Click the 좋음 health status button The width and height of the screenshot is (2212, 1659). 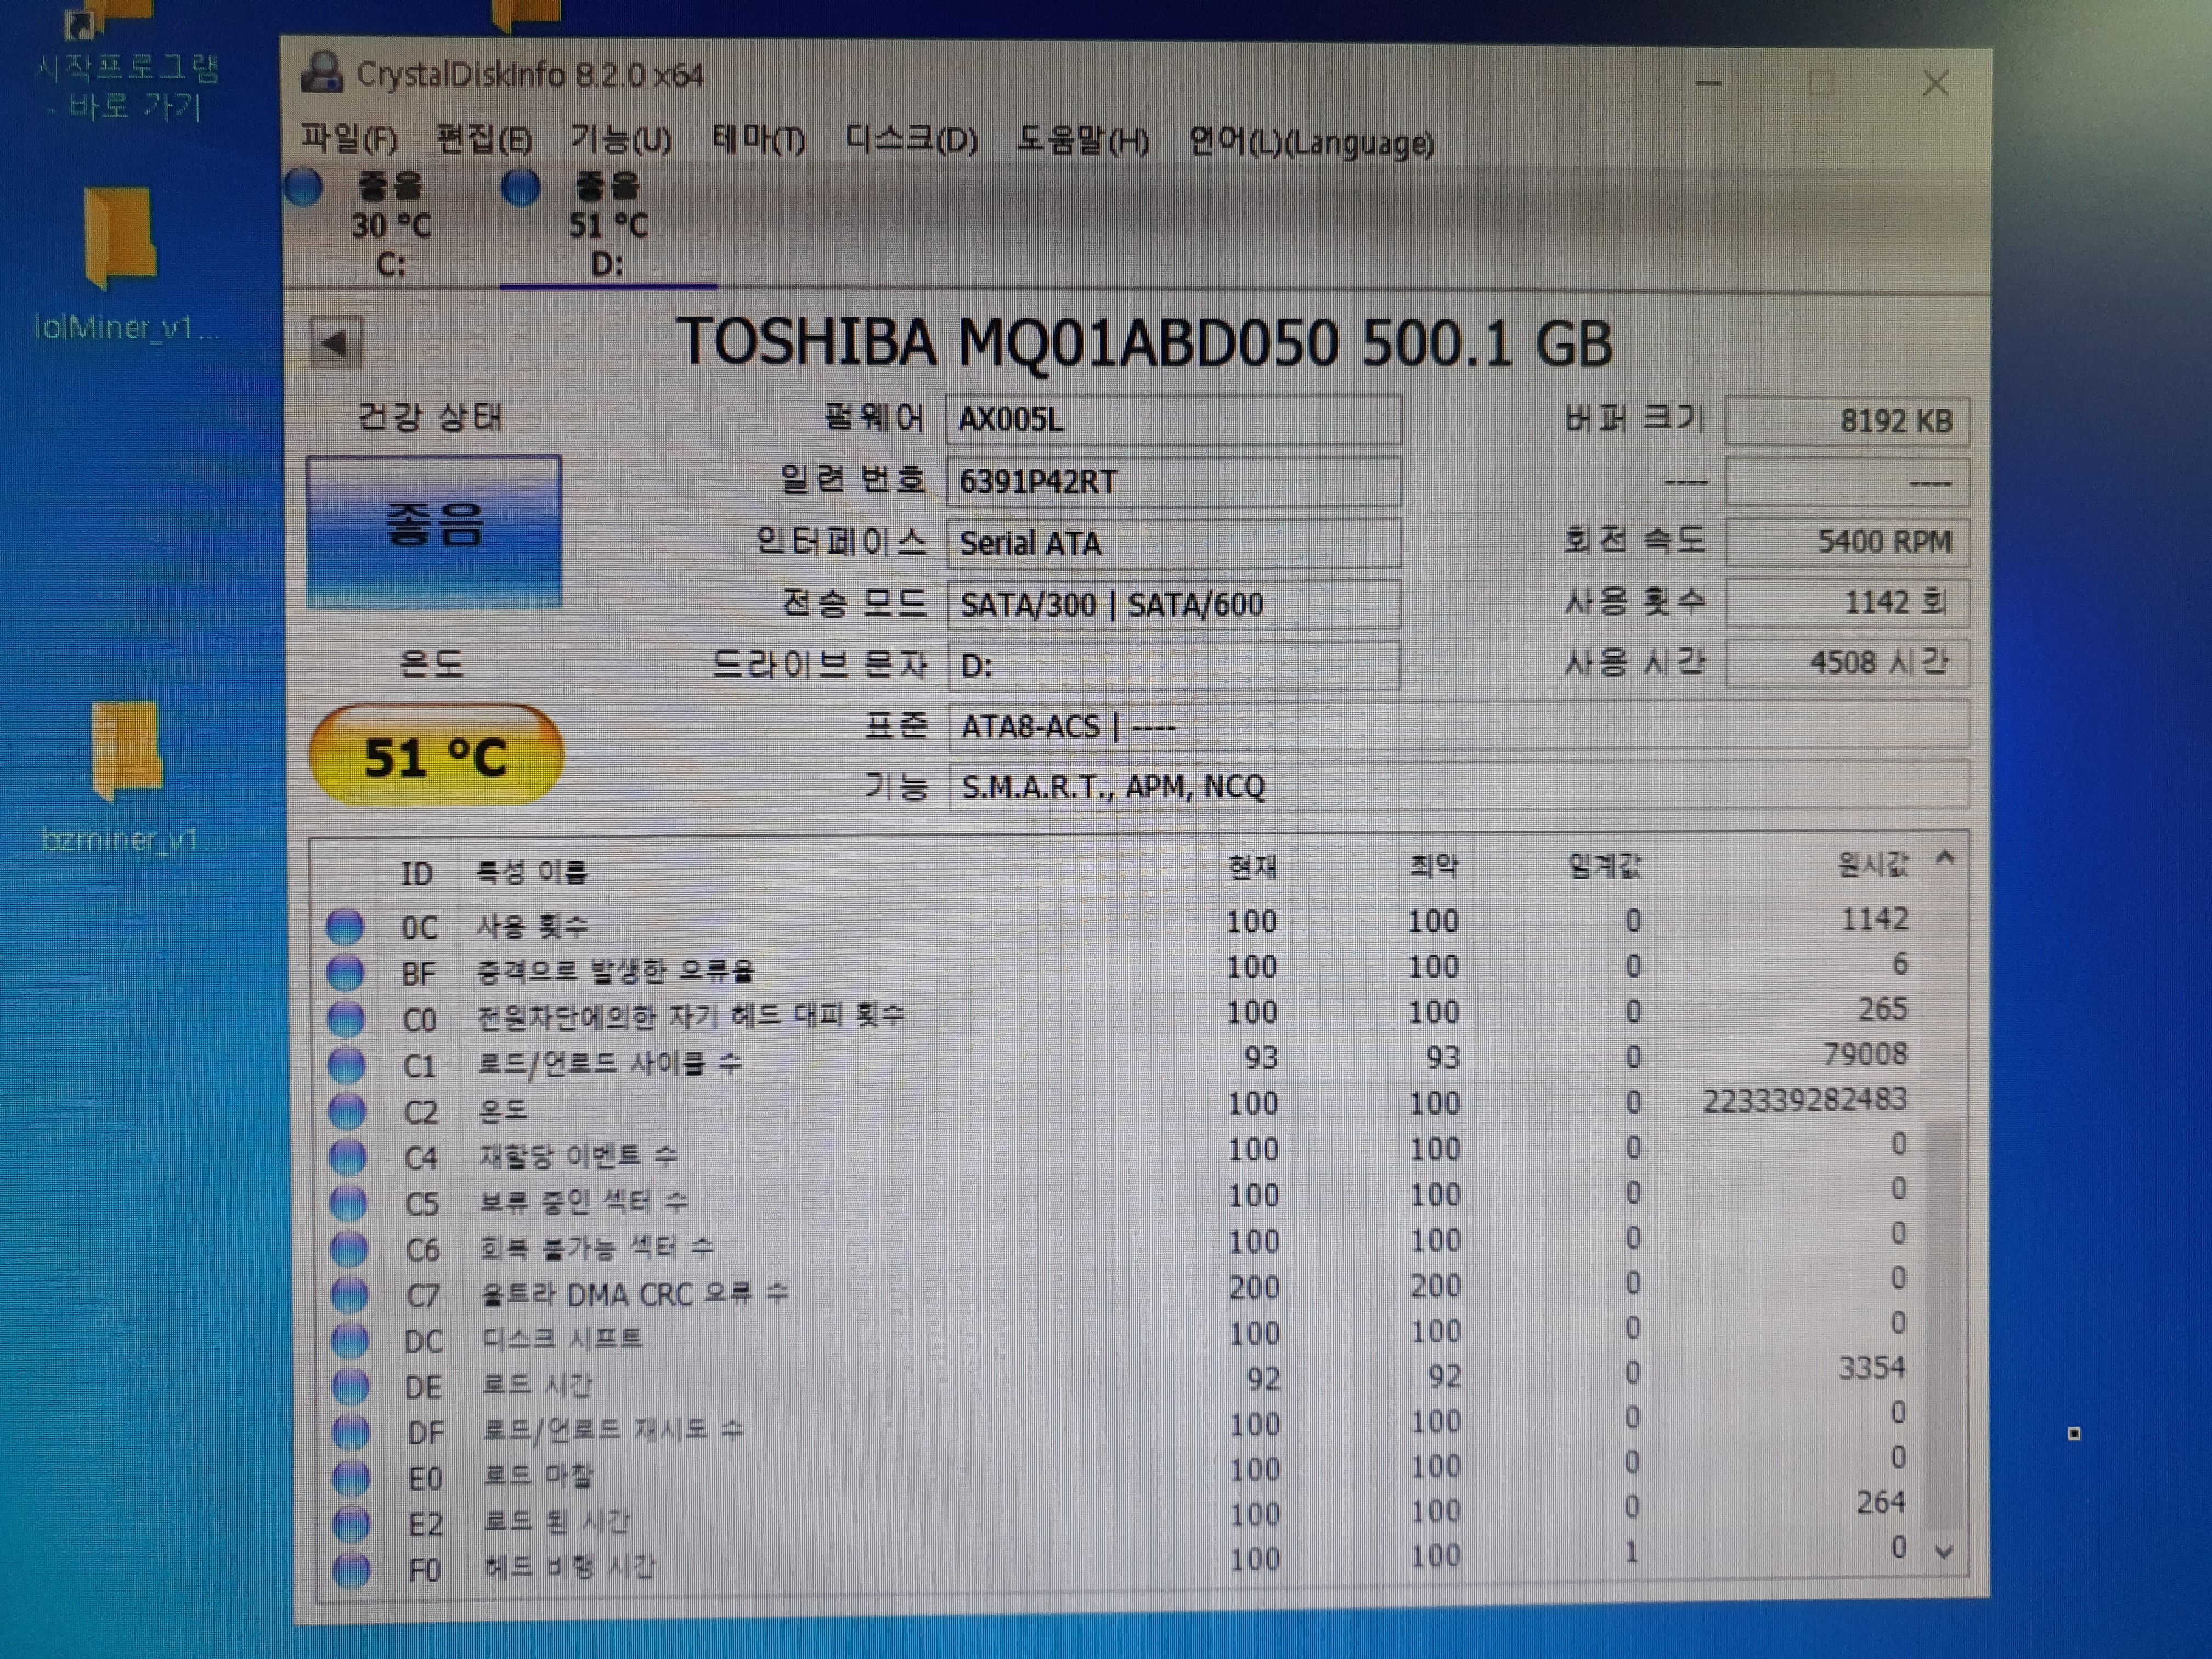[434, 530]
